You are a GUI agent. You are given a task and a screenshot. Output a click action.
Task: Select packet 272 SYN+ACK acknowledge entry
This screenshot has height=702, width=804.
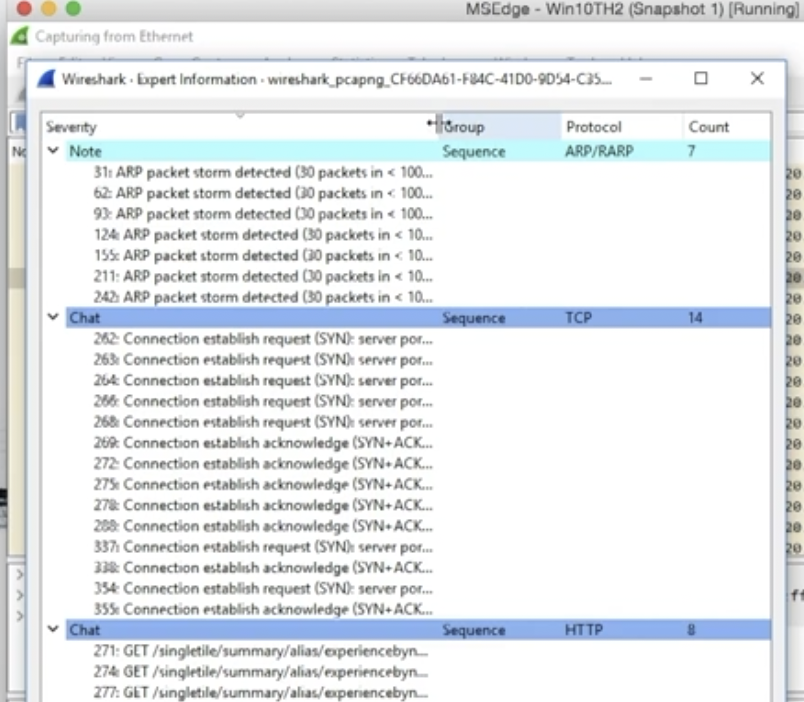pyautogui.click(x=263, y=464)
